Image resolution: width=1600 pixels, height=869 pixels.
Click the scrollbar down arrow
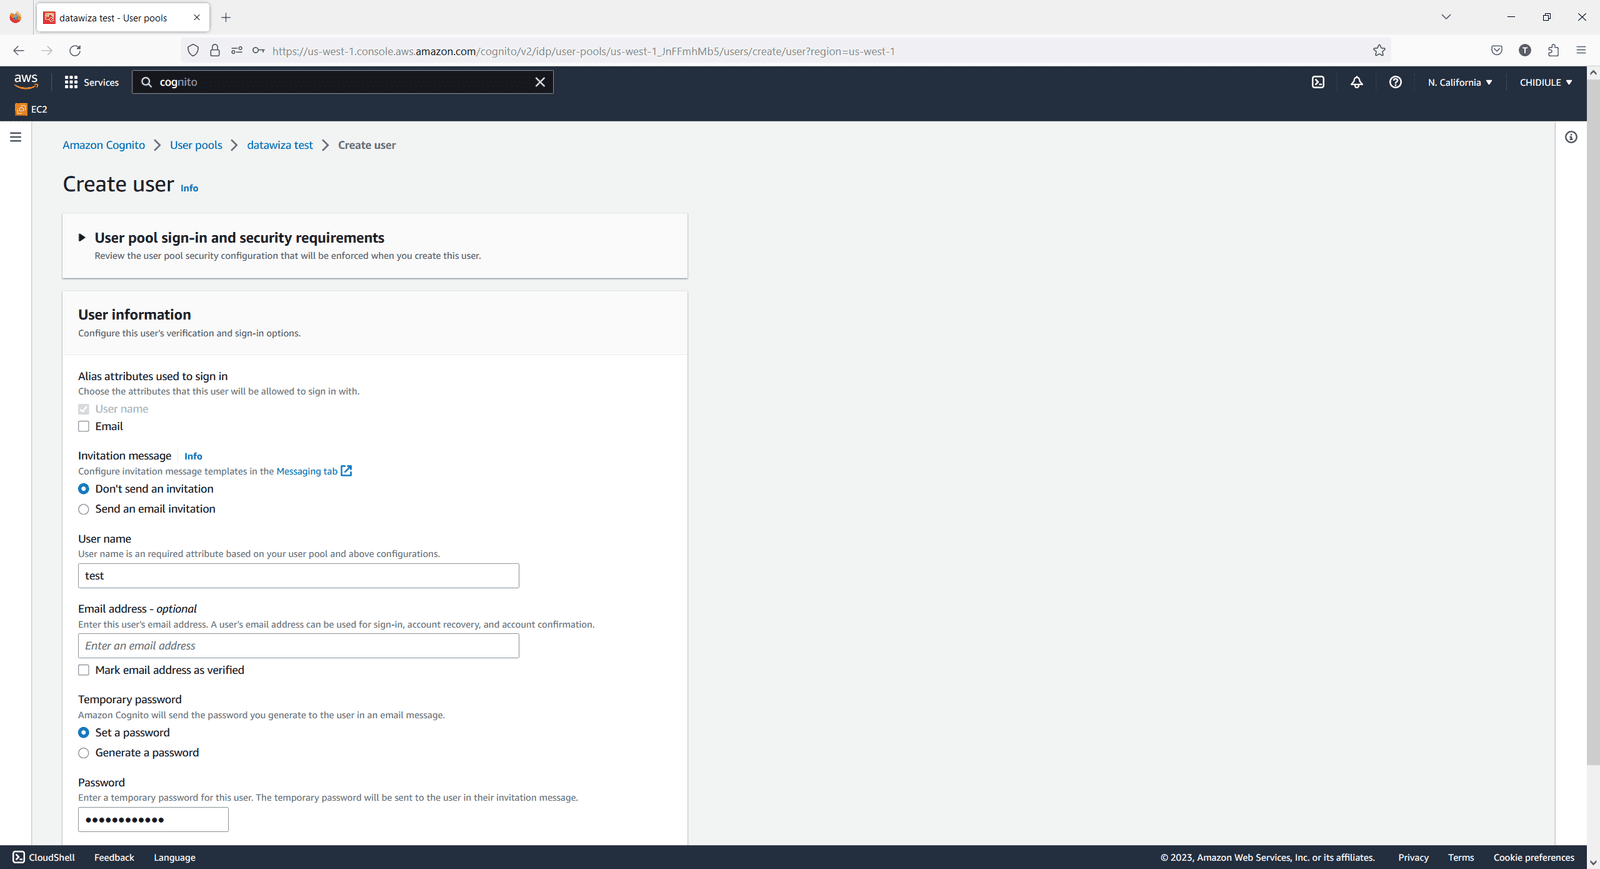pyautogui.click(x=1593, y=861)
